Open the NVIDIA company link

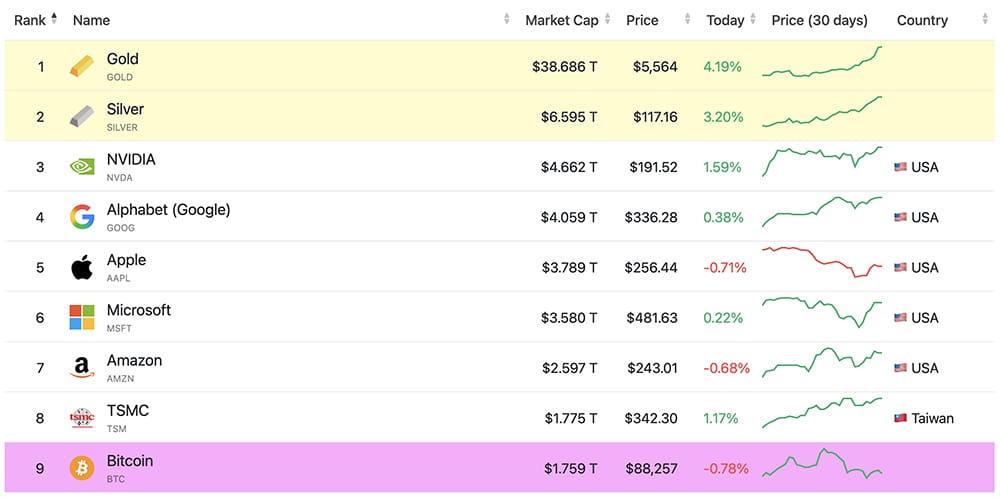pyautogui.click(x=131, y=160)
